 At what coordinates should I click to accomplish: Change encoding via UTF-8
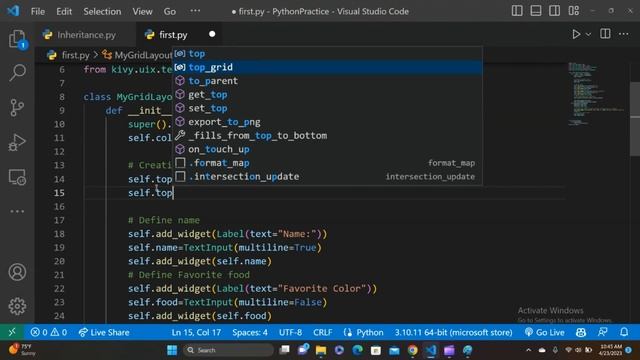(x=290, y=332)
